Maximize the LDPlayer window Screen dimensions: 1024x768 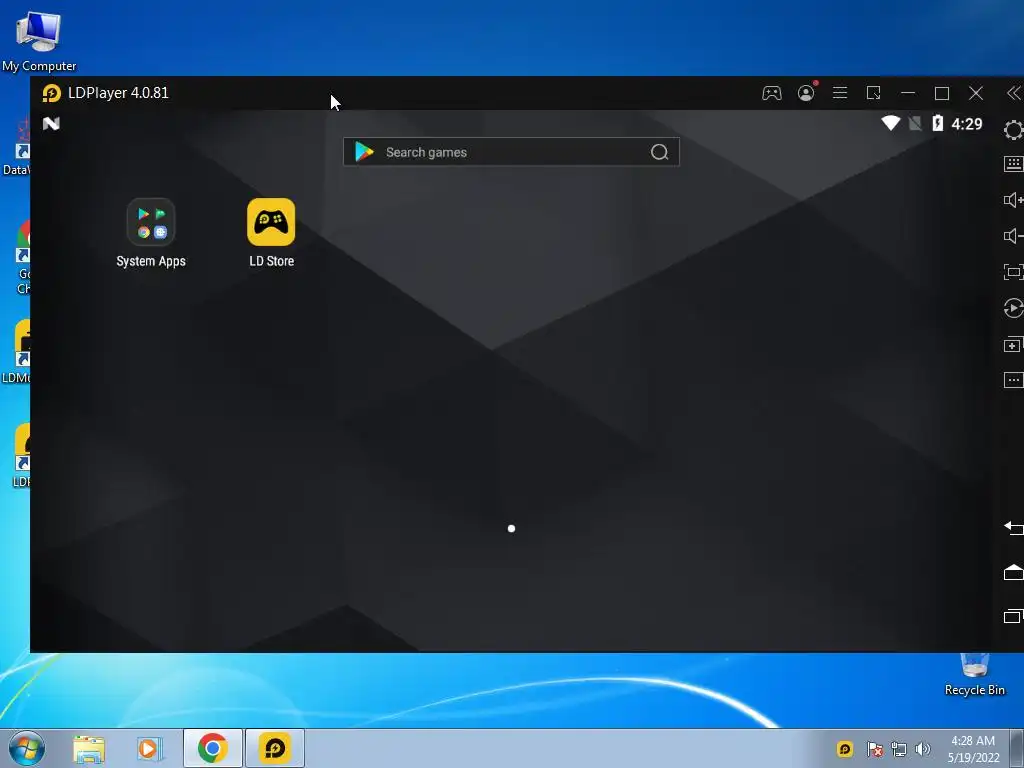(x=942, y=93)
